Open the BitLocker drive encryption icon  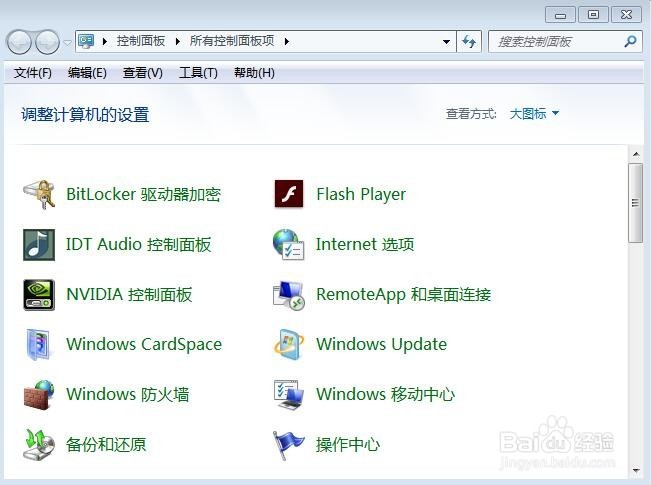click(39, 194)
